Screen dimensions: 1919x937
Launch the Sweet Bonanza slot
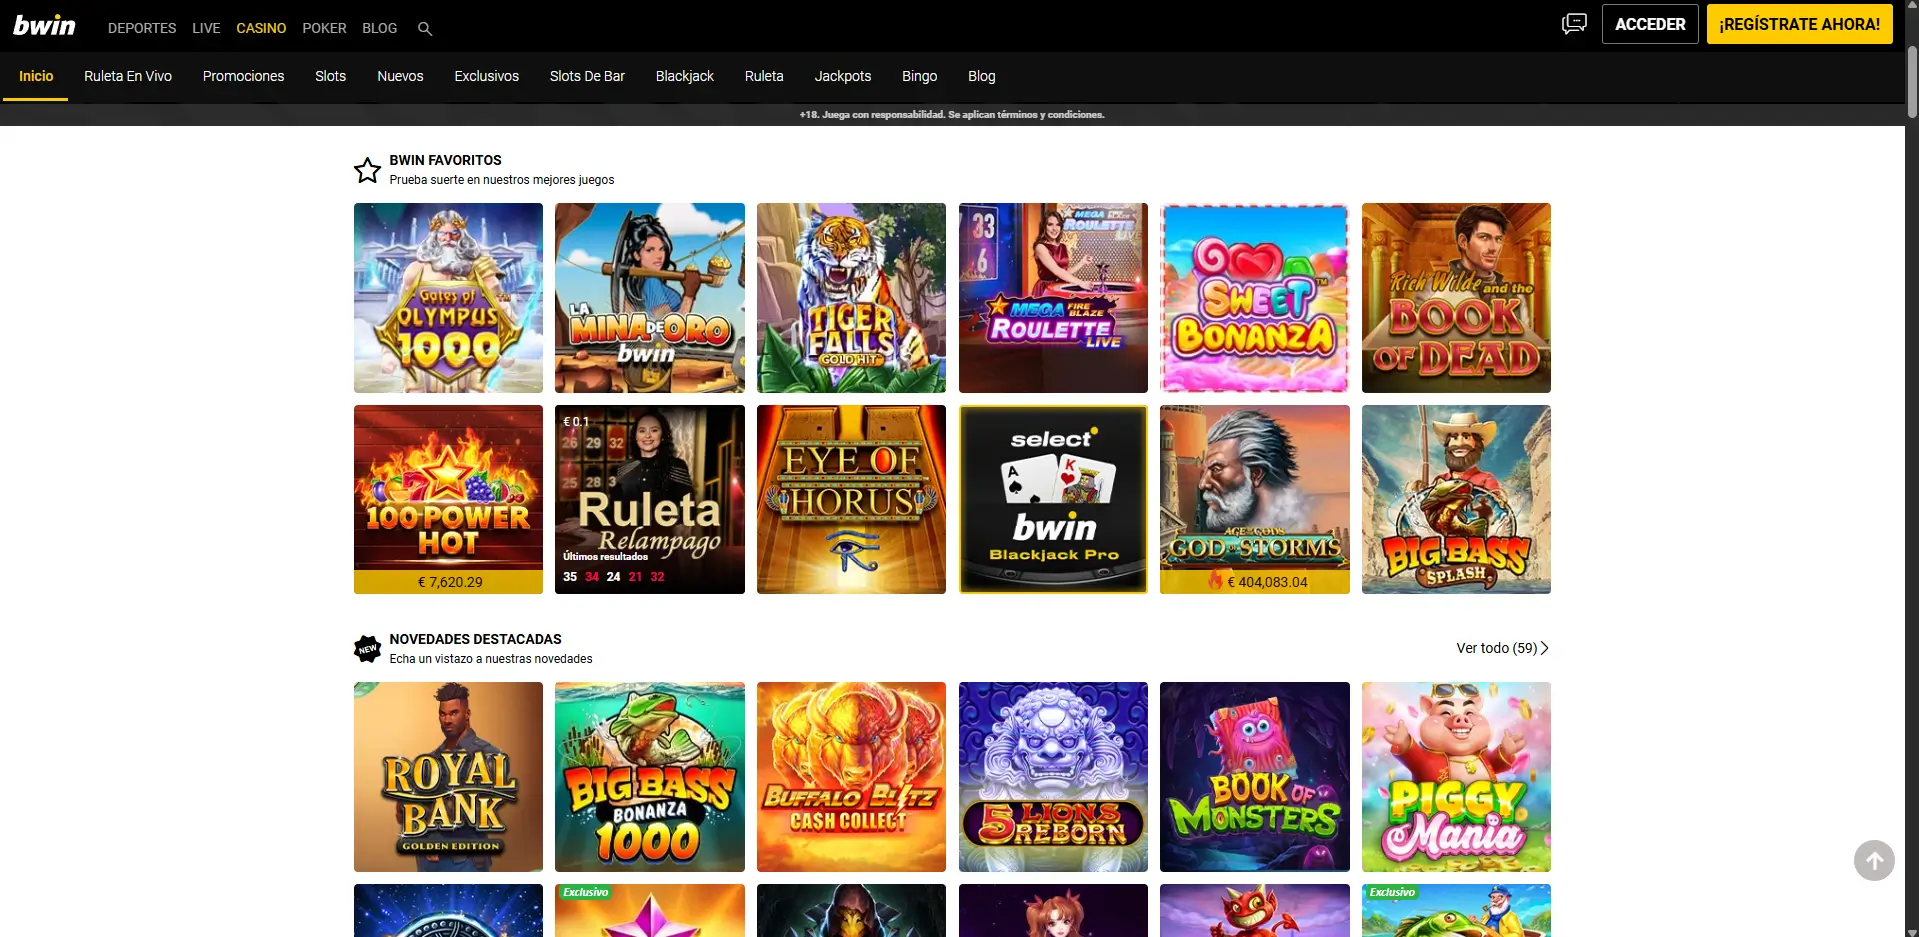coord(1254,297)
